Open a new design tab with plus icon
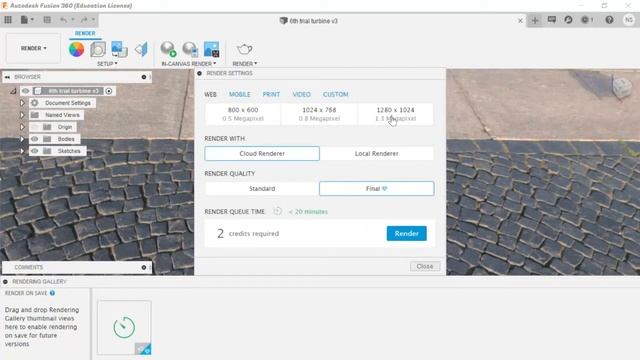640x360 pixels. 535,20
